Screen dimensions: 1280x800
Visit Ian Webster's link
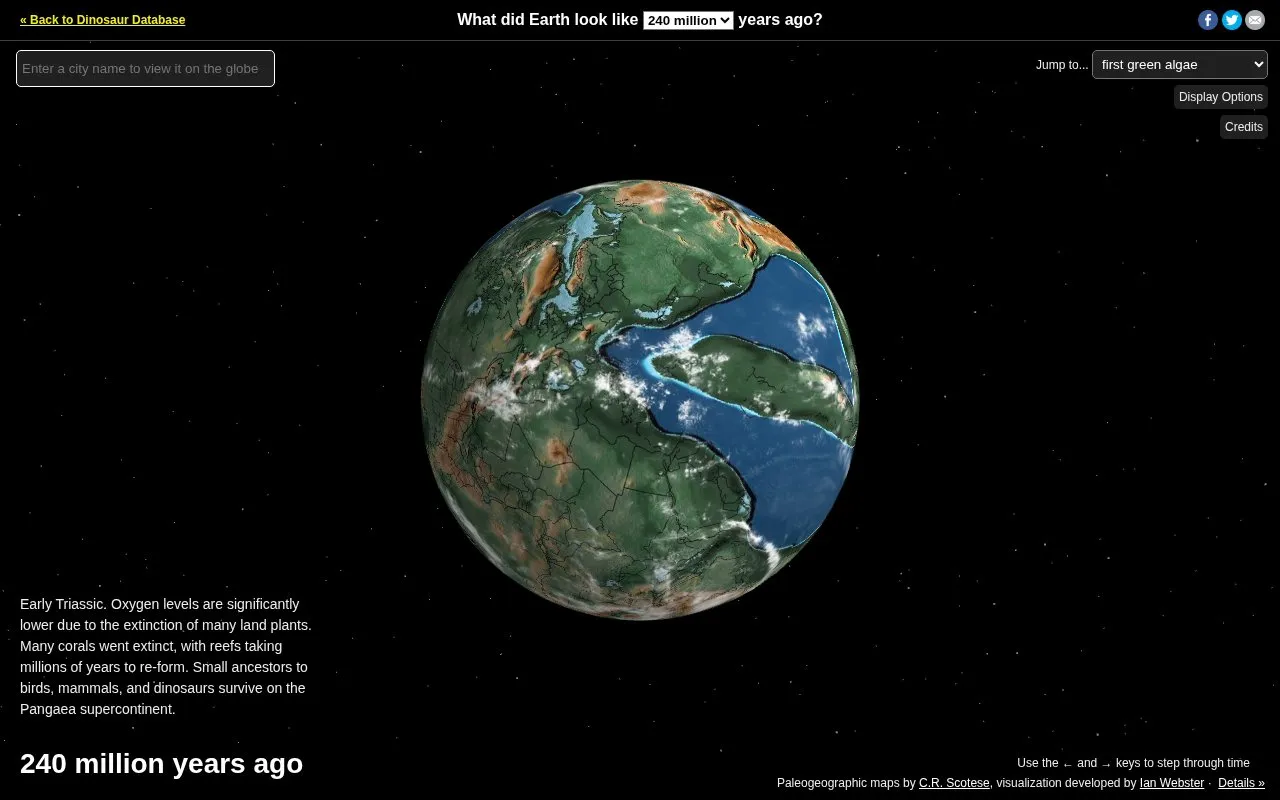click(x=1172, y=783)
